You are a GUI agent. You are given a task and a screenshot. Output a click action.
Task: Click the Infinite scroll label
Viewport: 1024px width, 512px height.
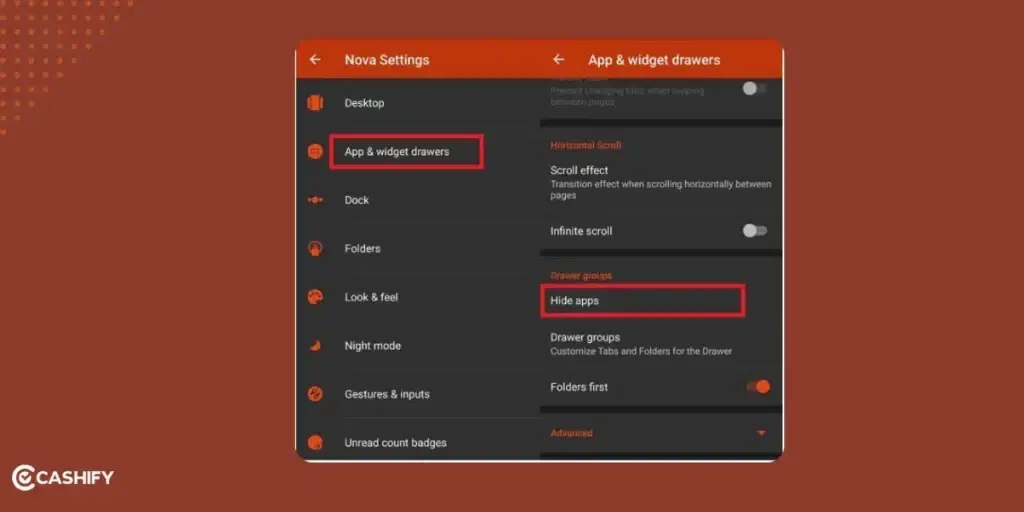[581, 231]
